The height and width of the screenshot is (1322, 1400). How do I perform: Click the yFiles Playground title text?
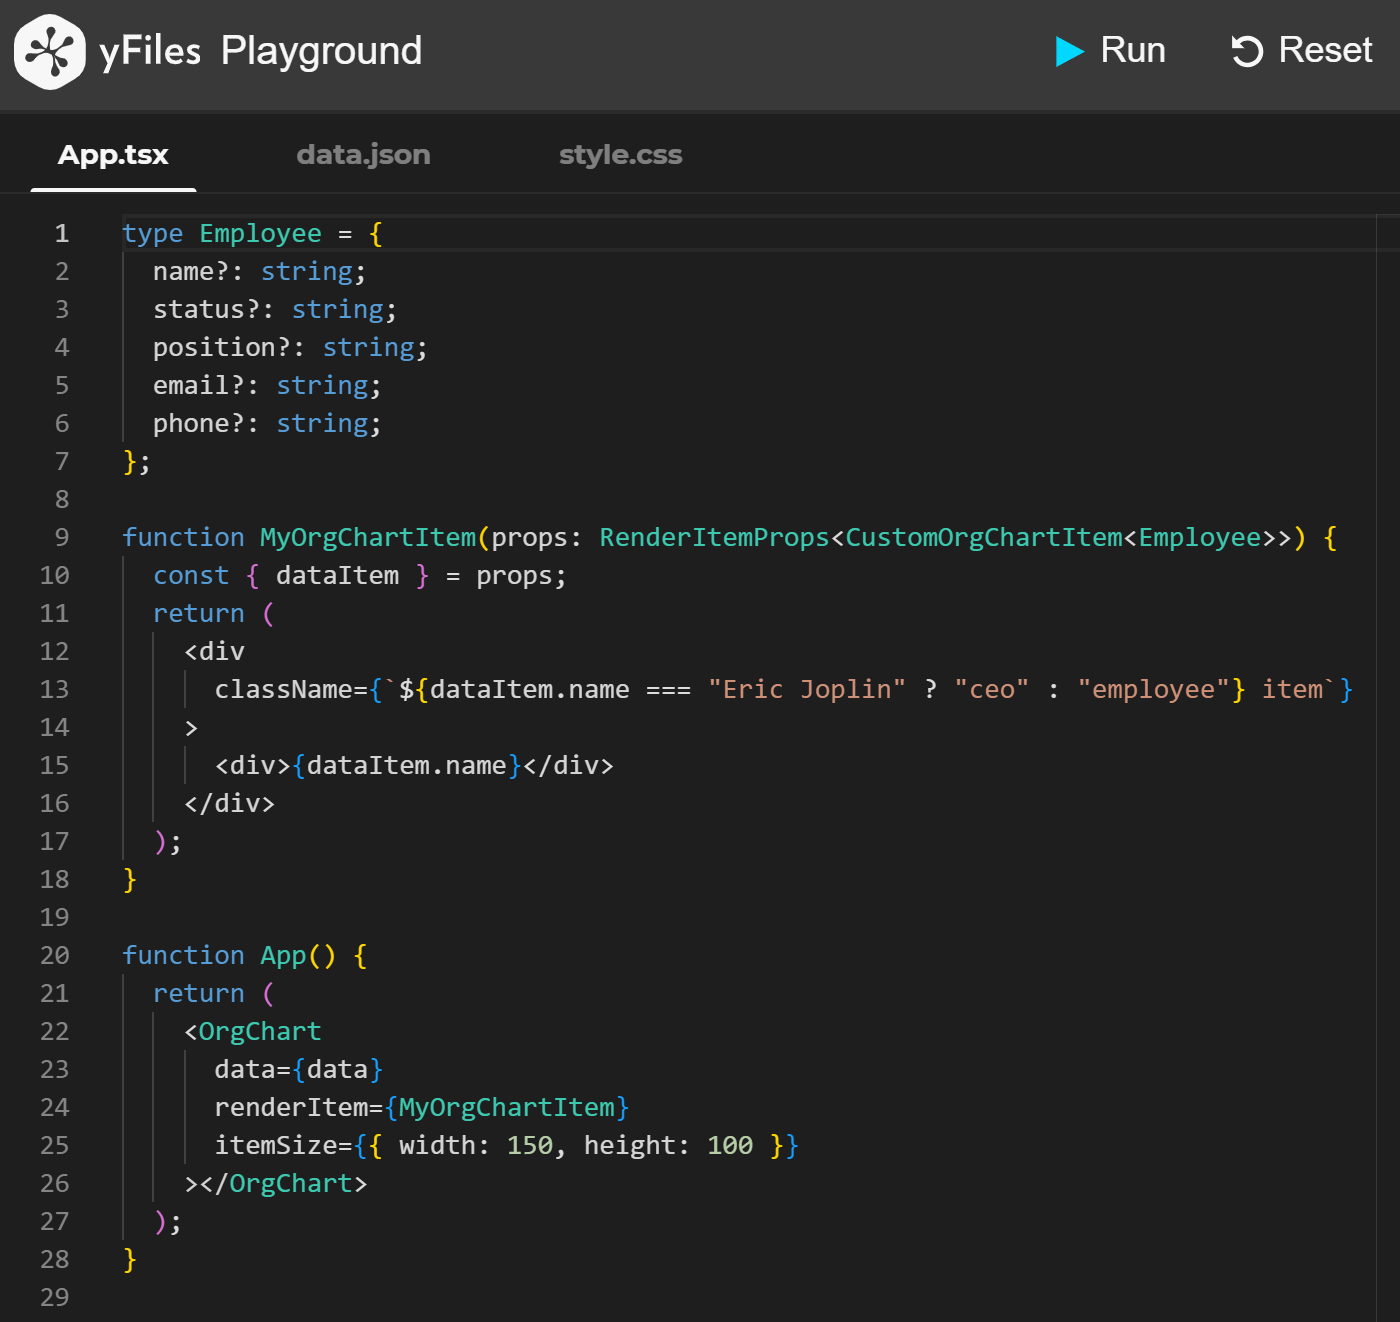pyautogui.click(x=261, y=51)
